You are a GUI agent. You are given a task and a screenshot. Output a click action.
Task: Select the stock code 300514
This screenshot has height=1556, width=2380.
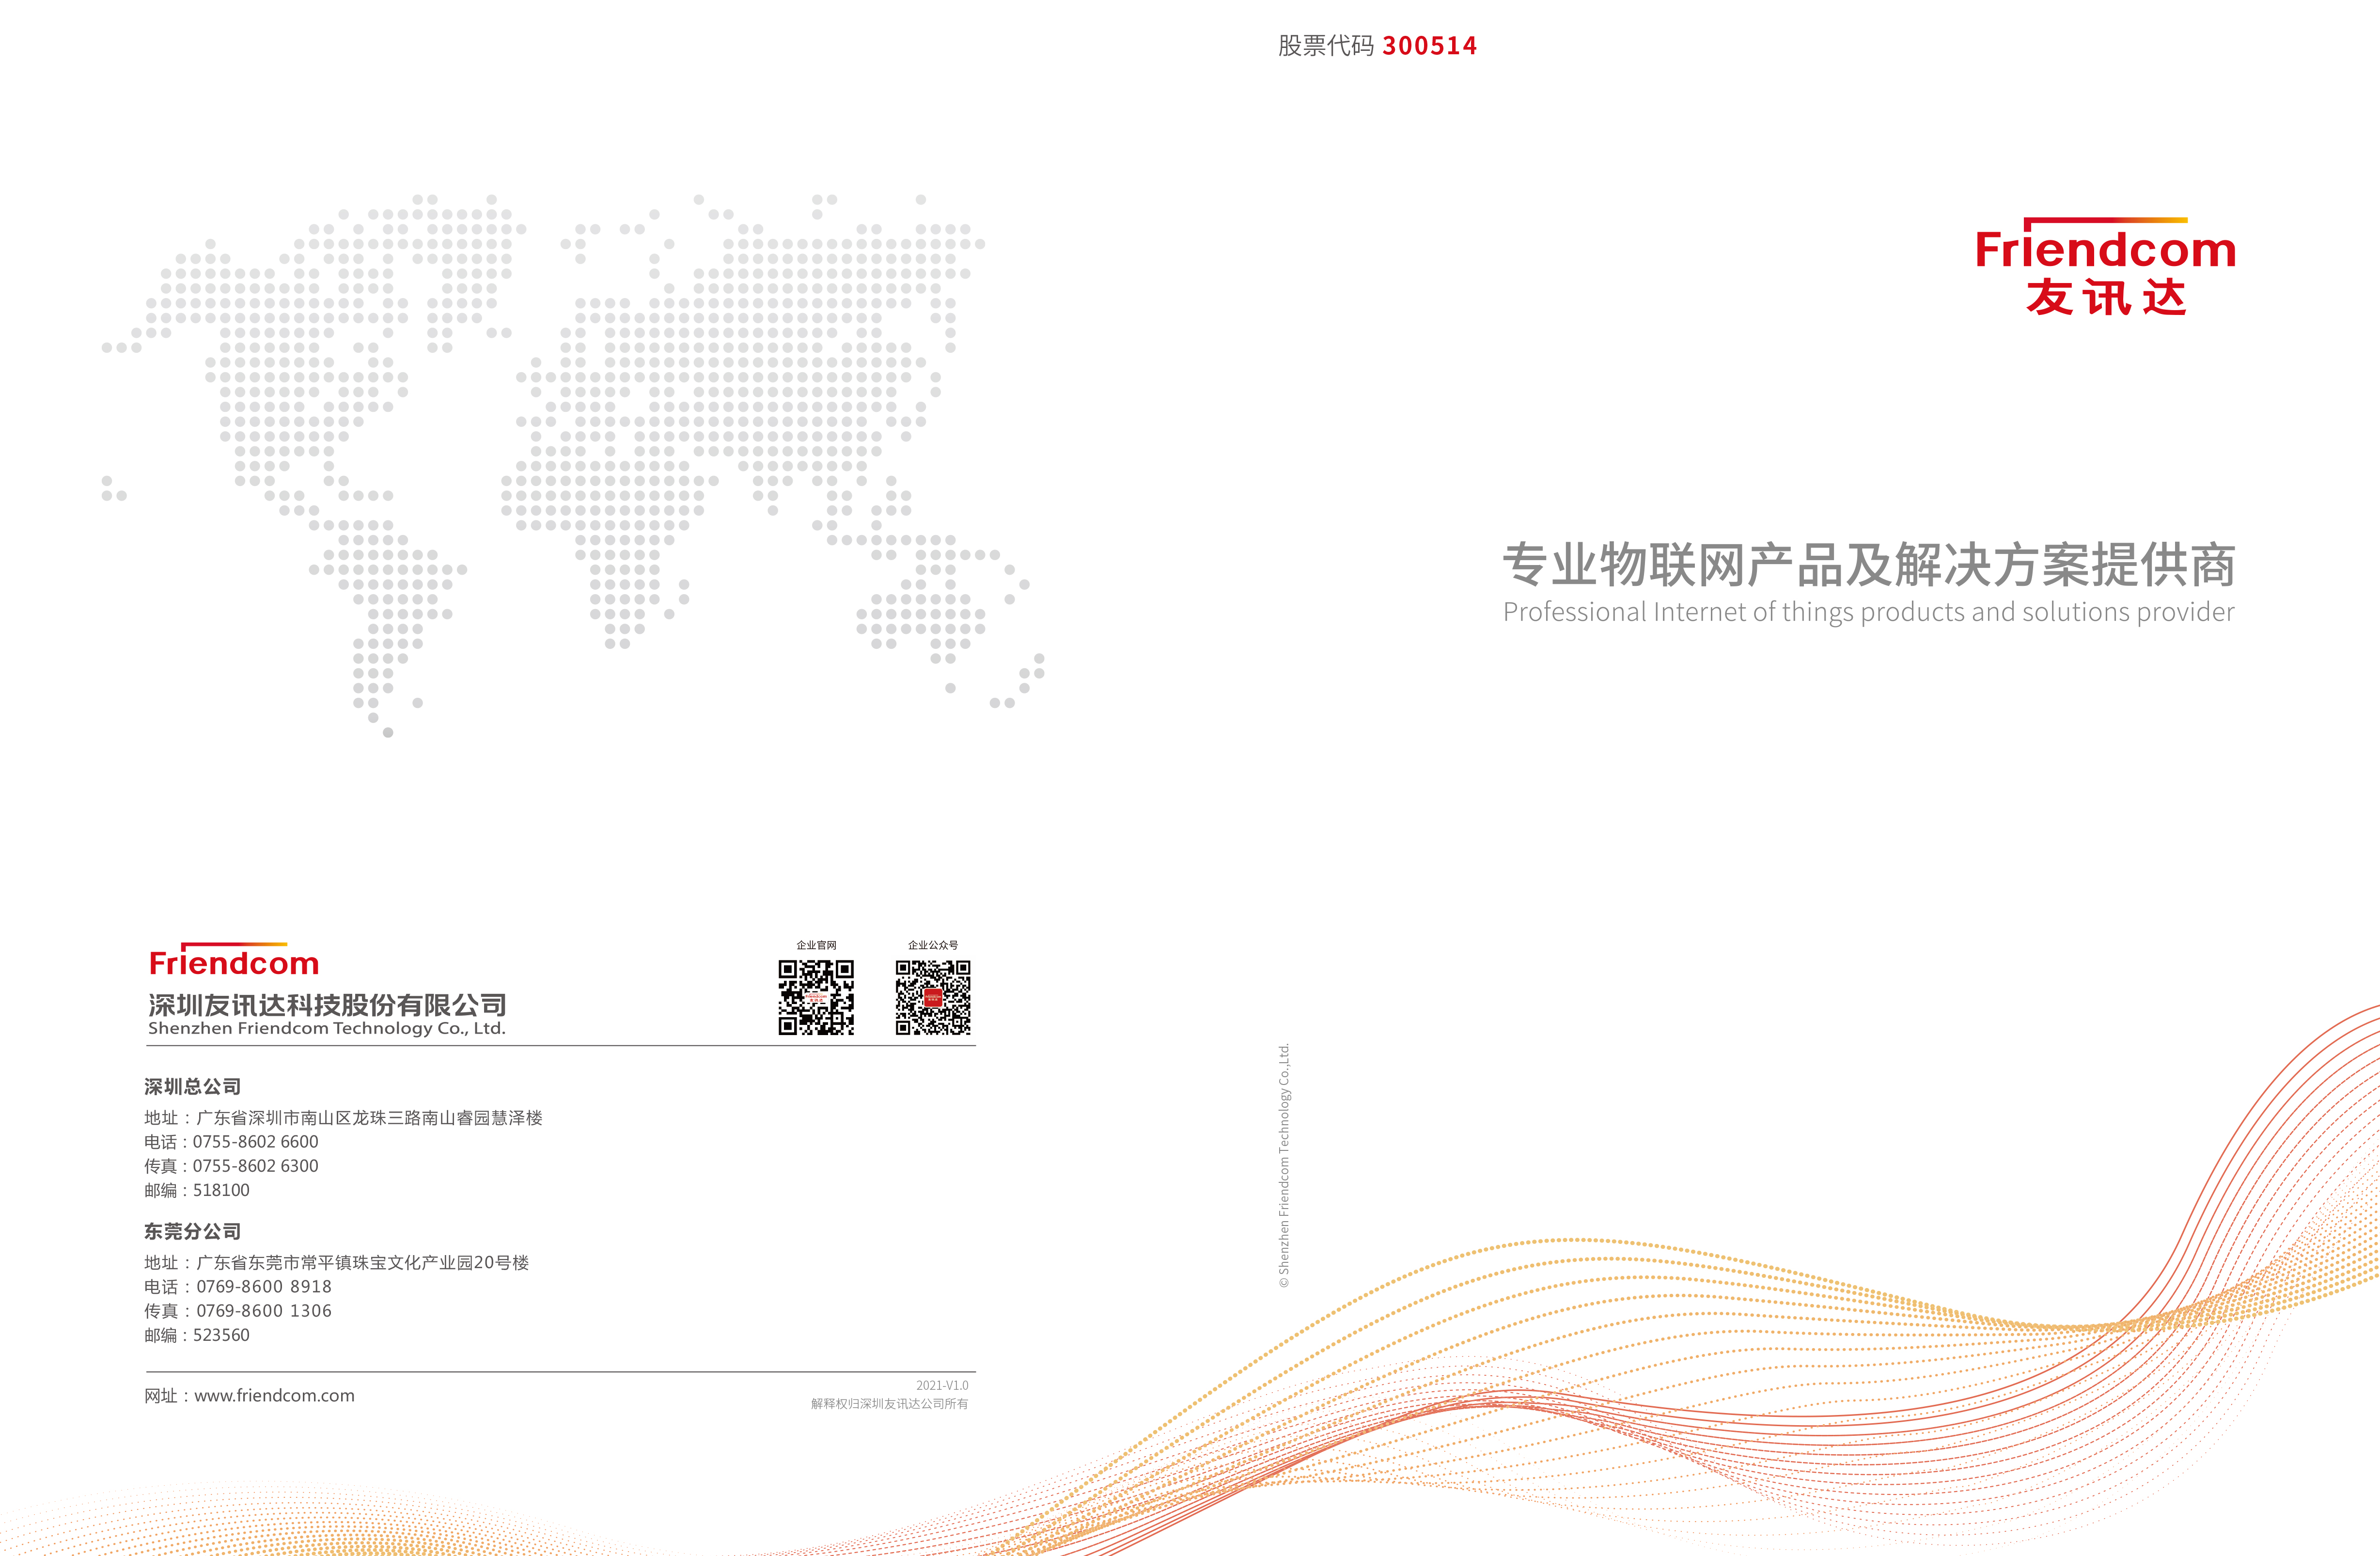tap(1430, 45)
